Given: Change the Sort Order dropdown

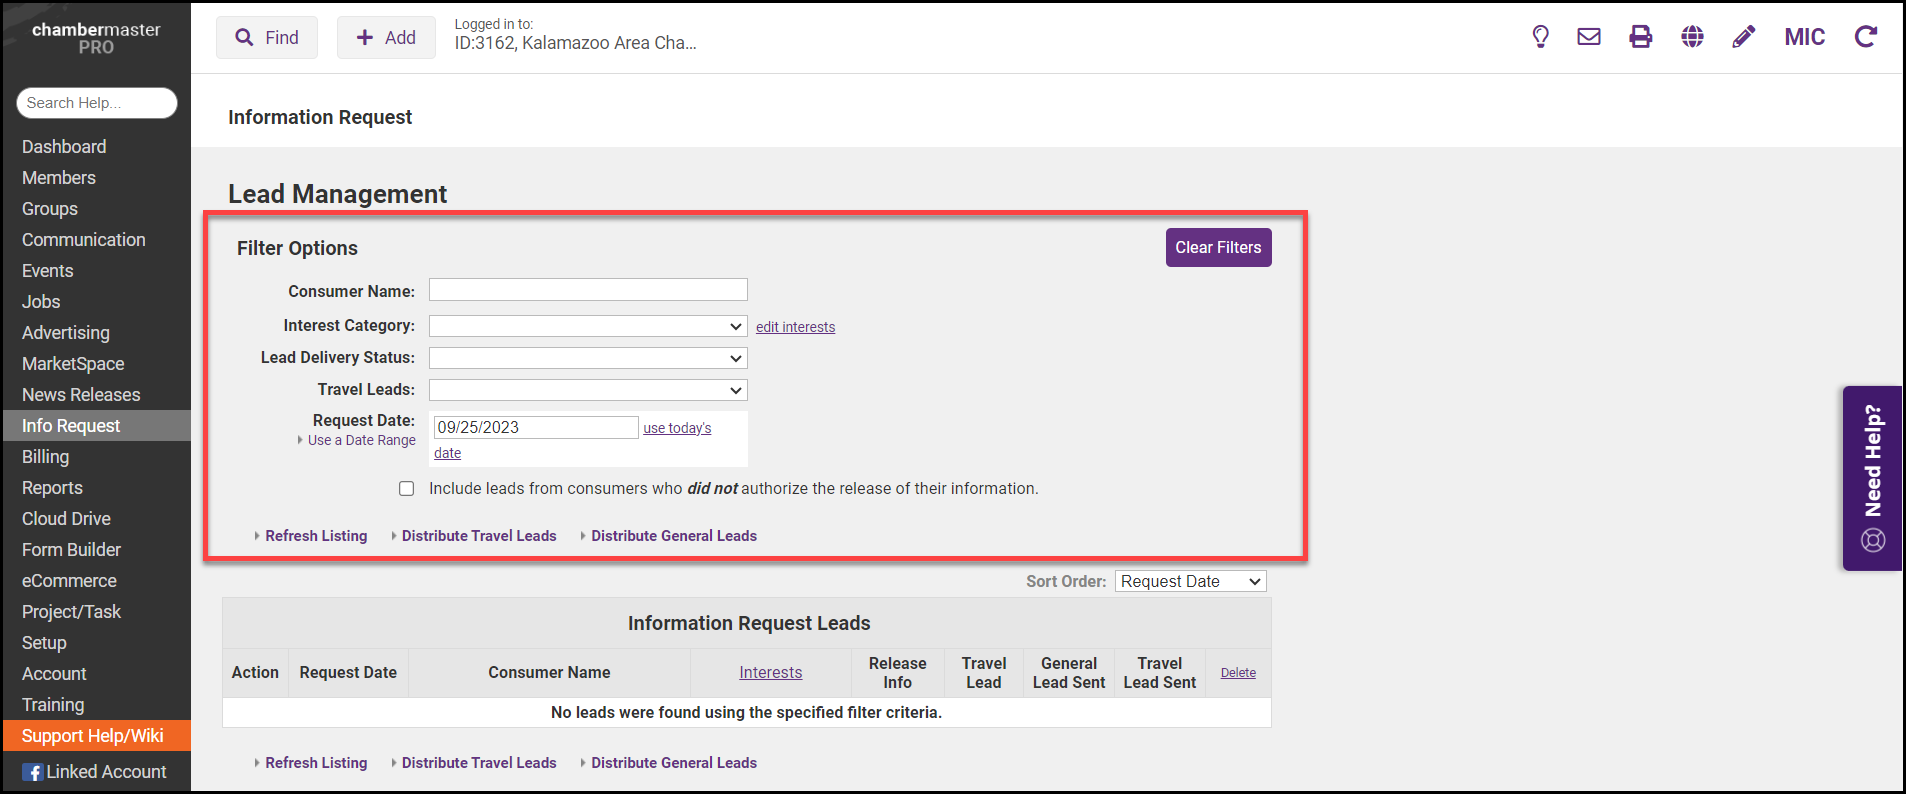Looking at the screenshot, I should click(x=1190, y=582).
